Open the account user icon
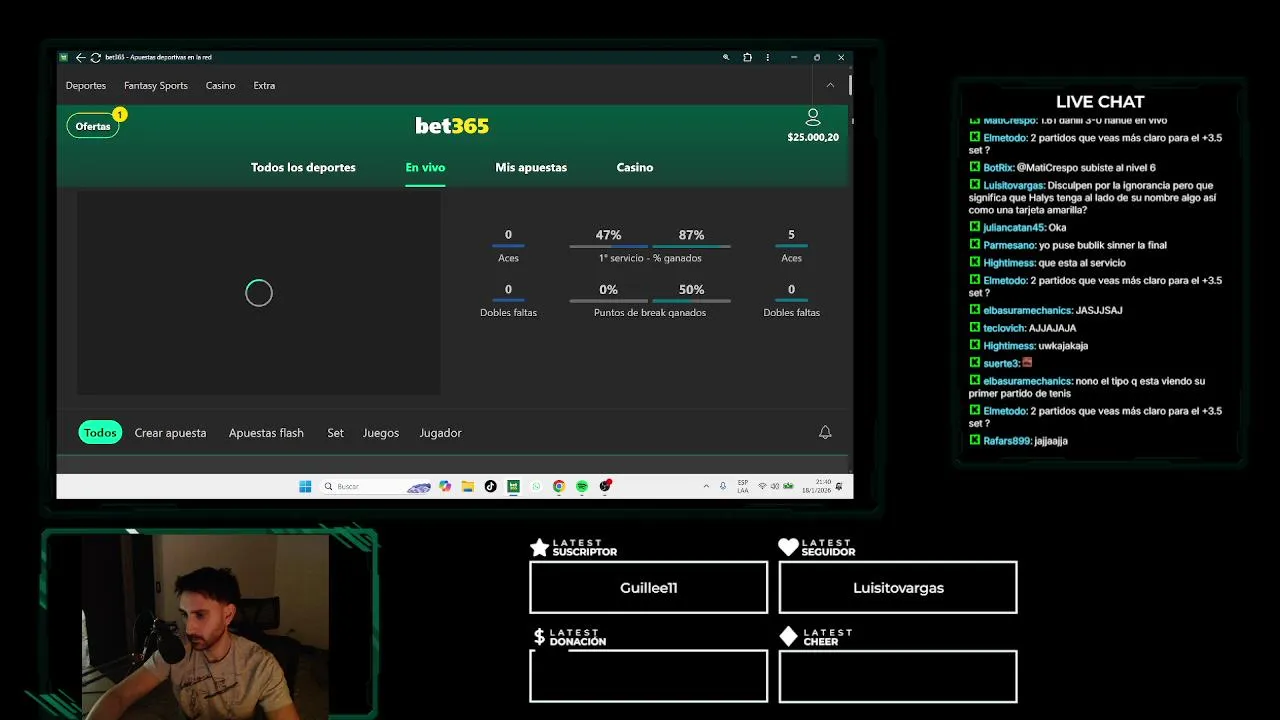Viewport: 1280px width, 720px height. (x=813, y=117)
